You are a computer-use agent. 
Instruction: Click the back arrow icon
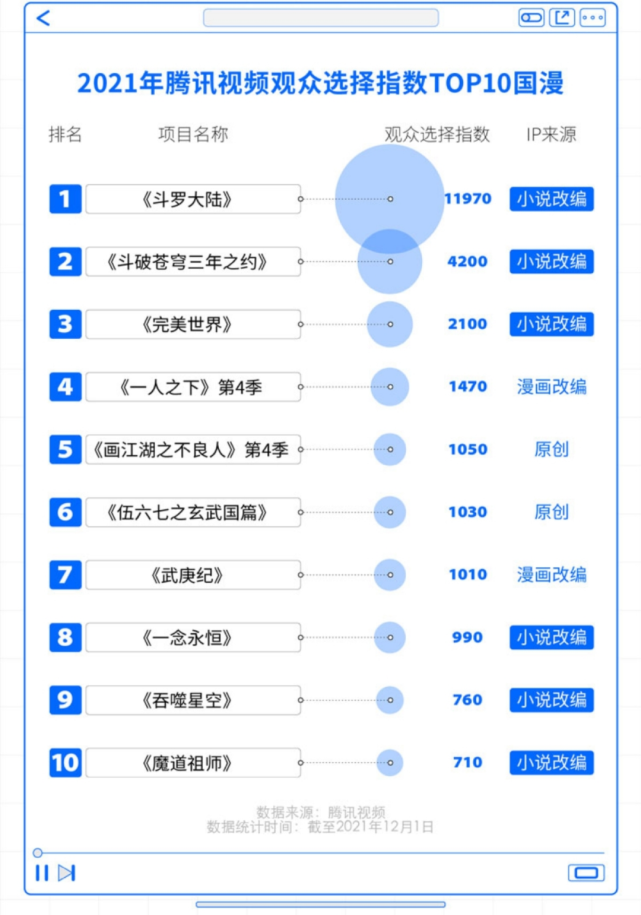point(43,18)
